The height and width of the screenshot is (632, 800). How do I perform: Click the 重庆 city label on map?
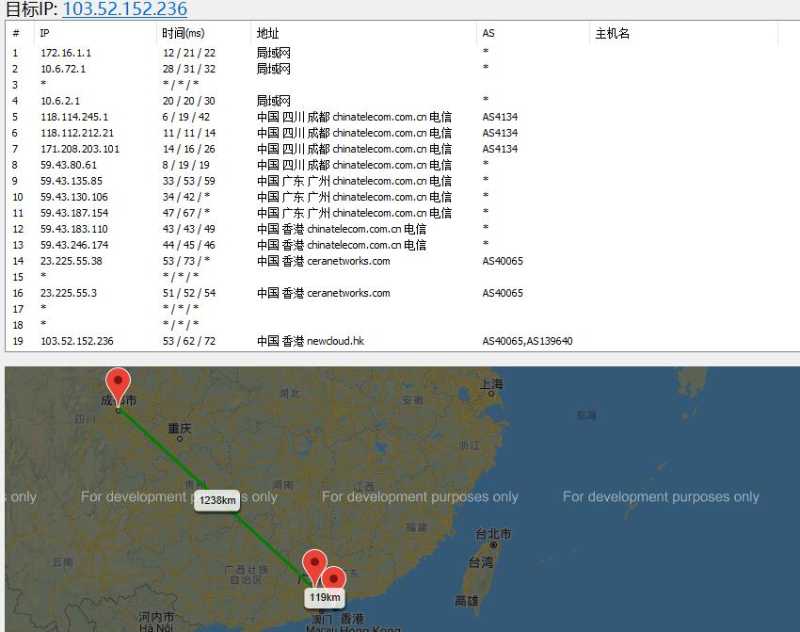[x=179, y=428]
